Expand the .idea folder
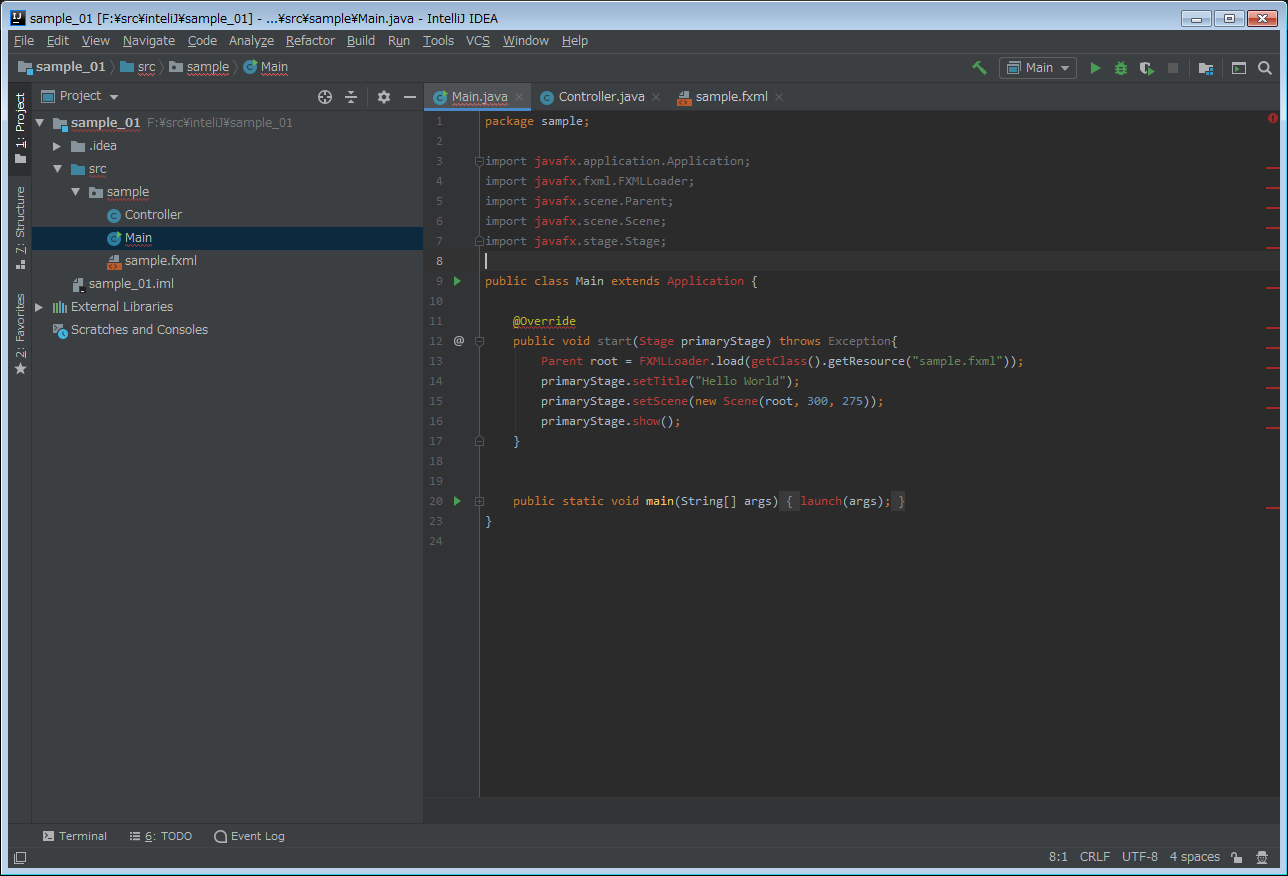 pos(57,145)
